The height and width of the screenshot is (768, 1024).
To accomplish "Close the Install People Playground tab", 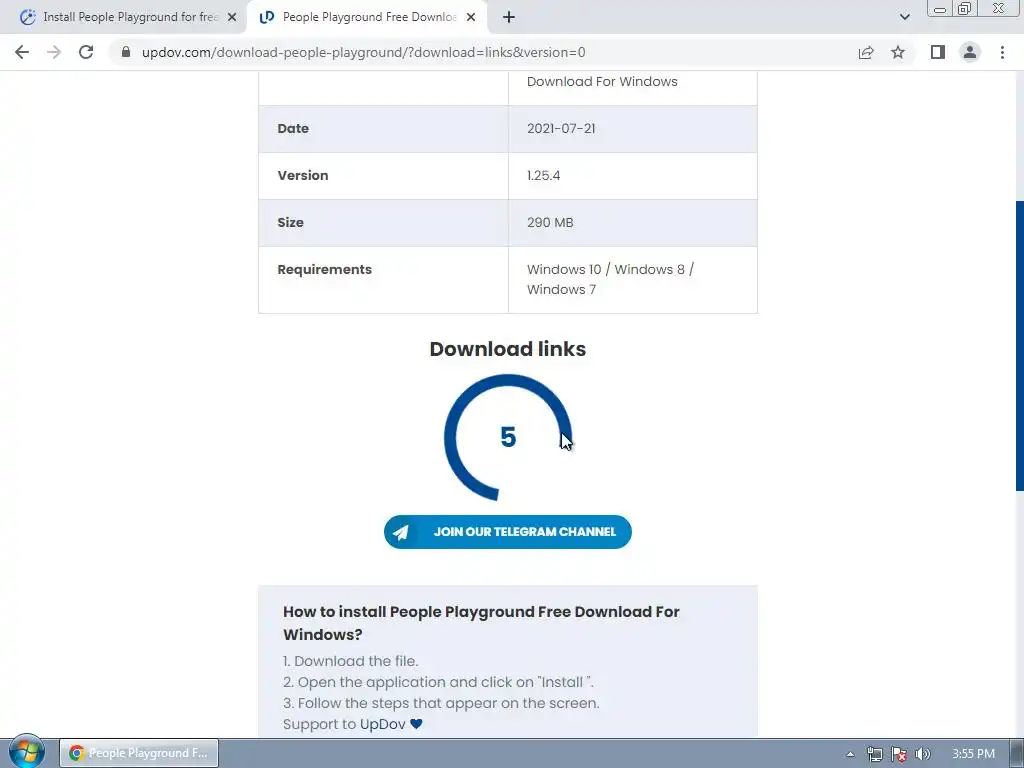I will point(232,18).
